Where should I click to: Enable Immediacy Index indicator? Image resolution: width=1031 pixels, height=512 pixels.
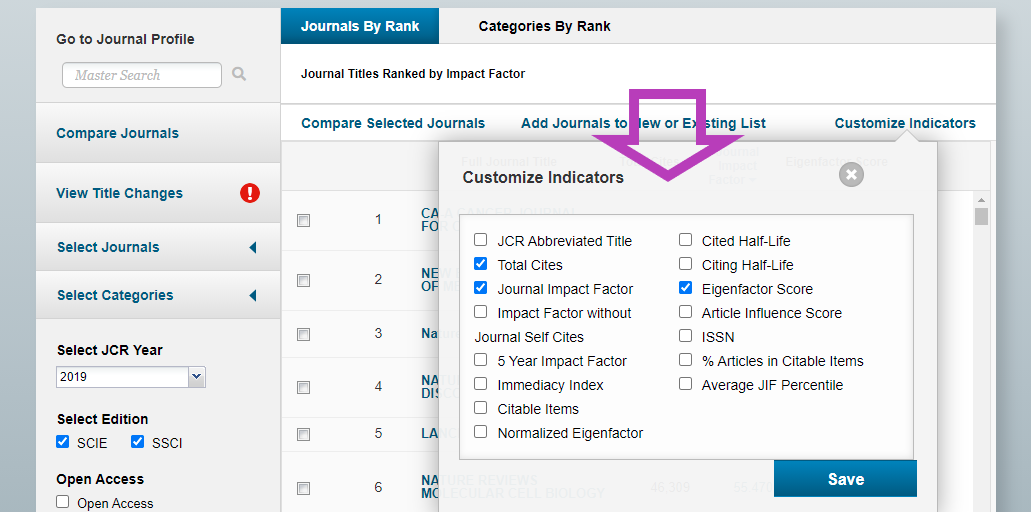481,384
